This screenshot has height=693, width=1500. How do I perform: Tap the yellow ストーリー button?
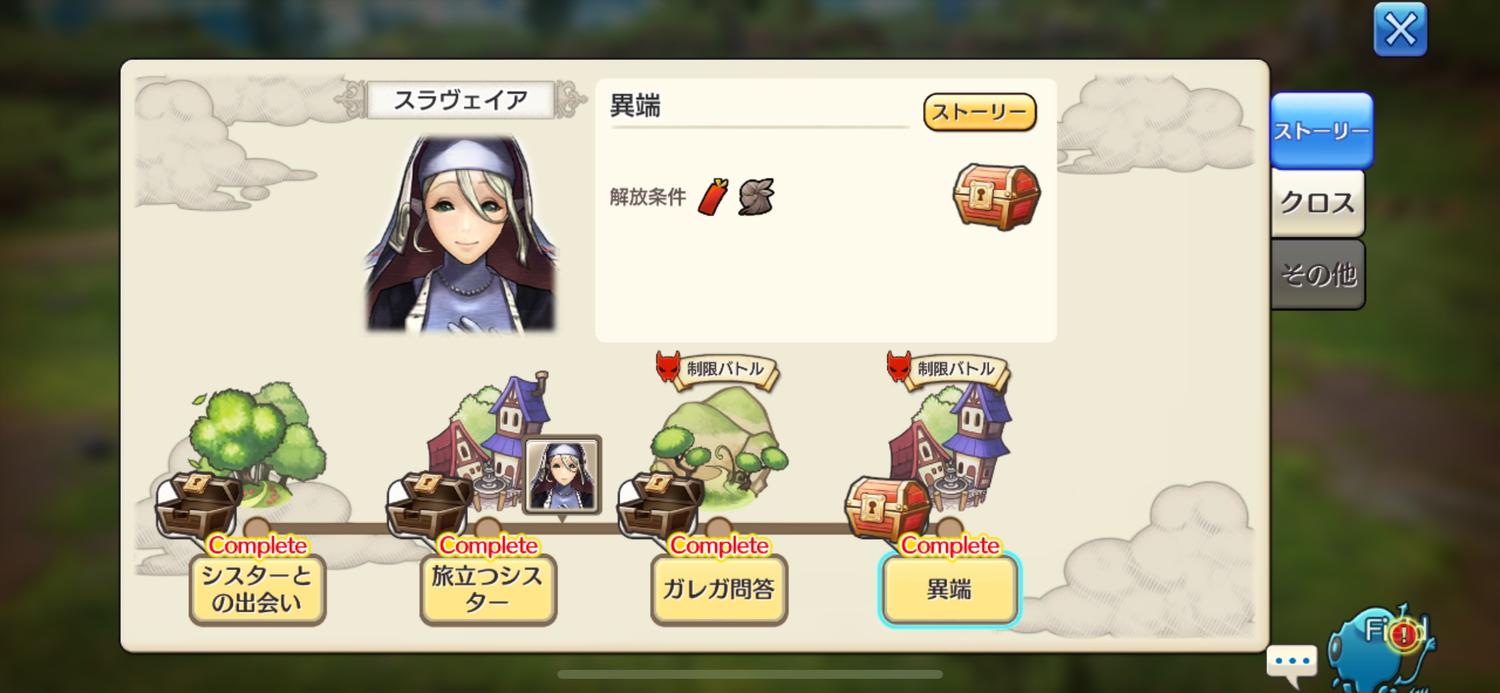click(979, 113)
